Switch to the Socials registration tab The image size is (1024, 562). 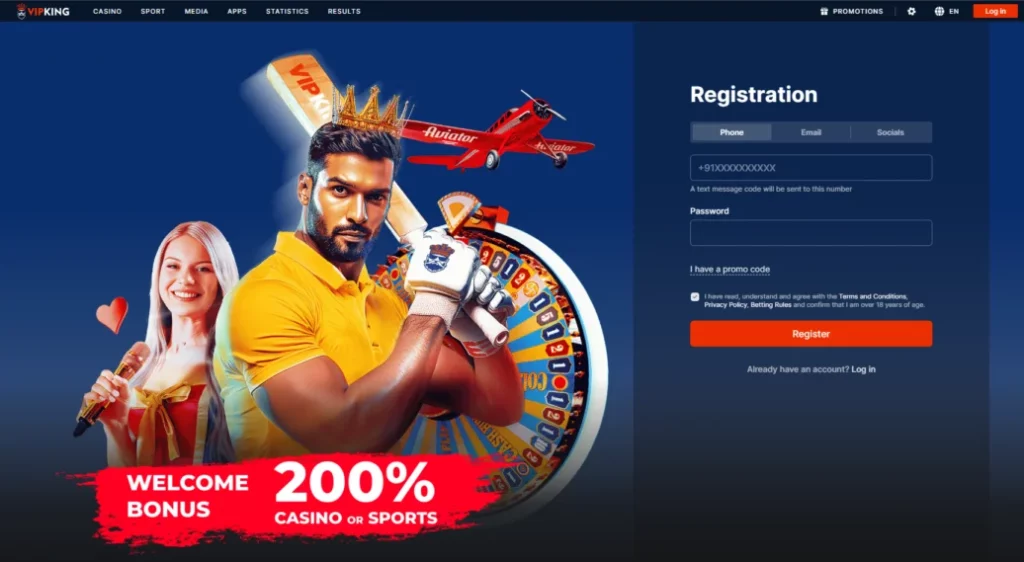tap(891, 132)
